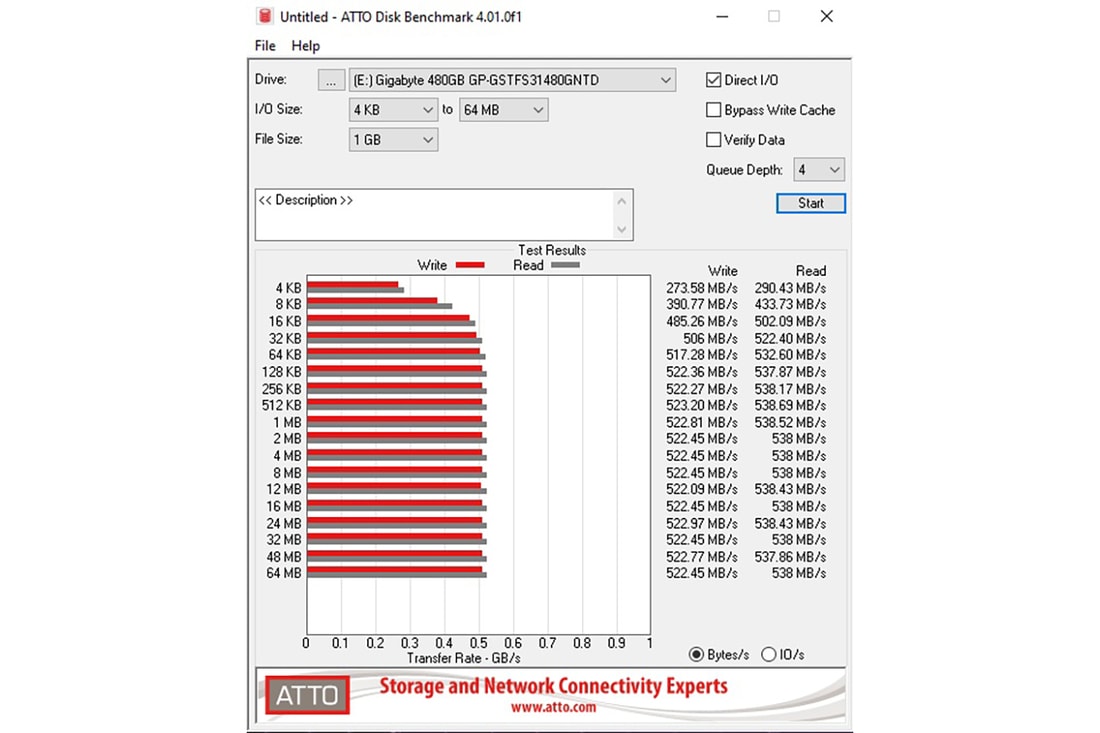Open the I/O Size maximum 64 MB dropdown
The width and height of the screenshot is (1100, 733).
click(503, 110)
